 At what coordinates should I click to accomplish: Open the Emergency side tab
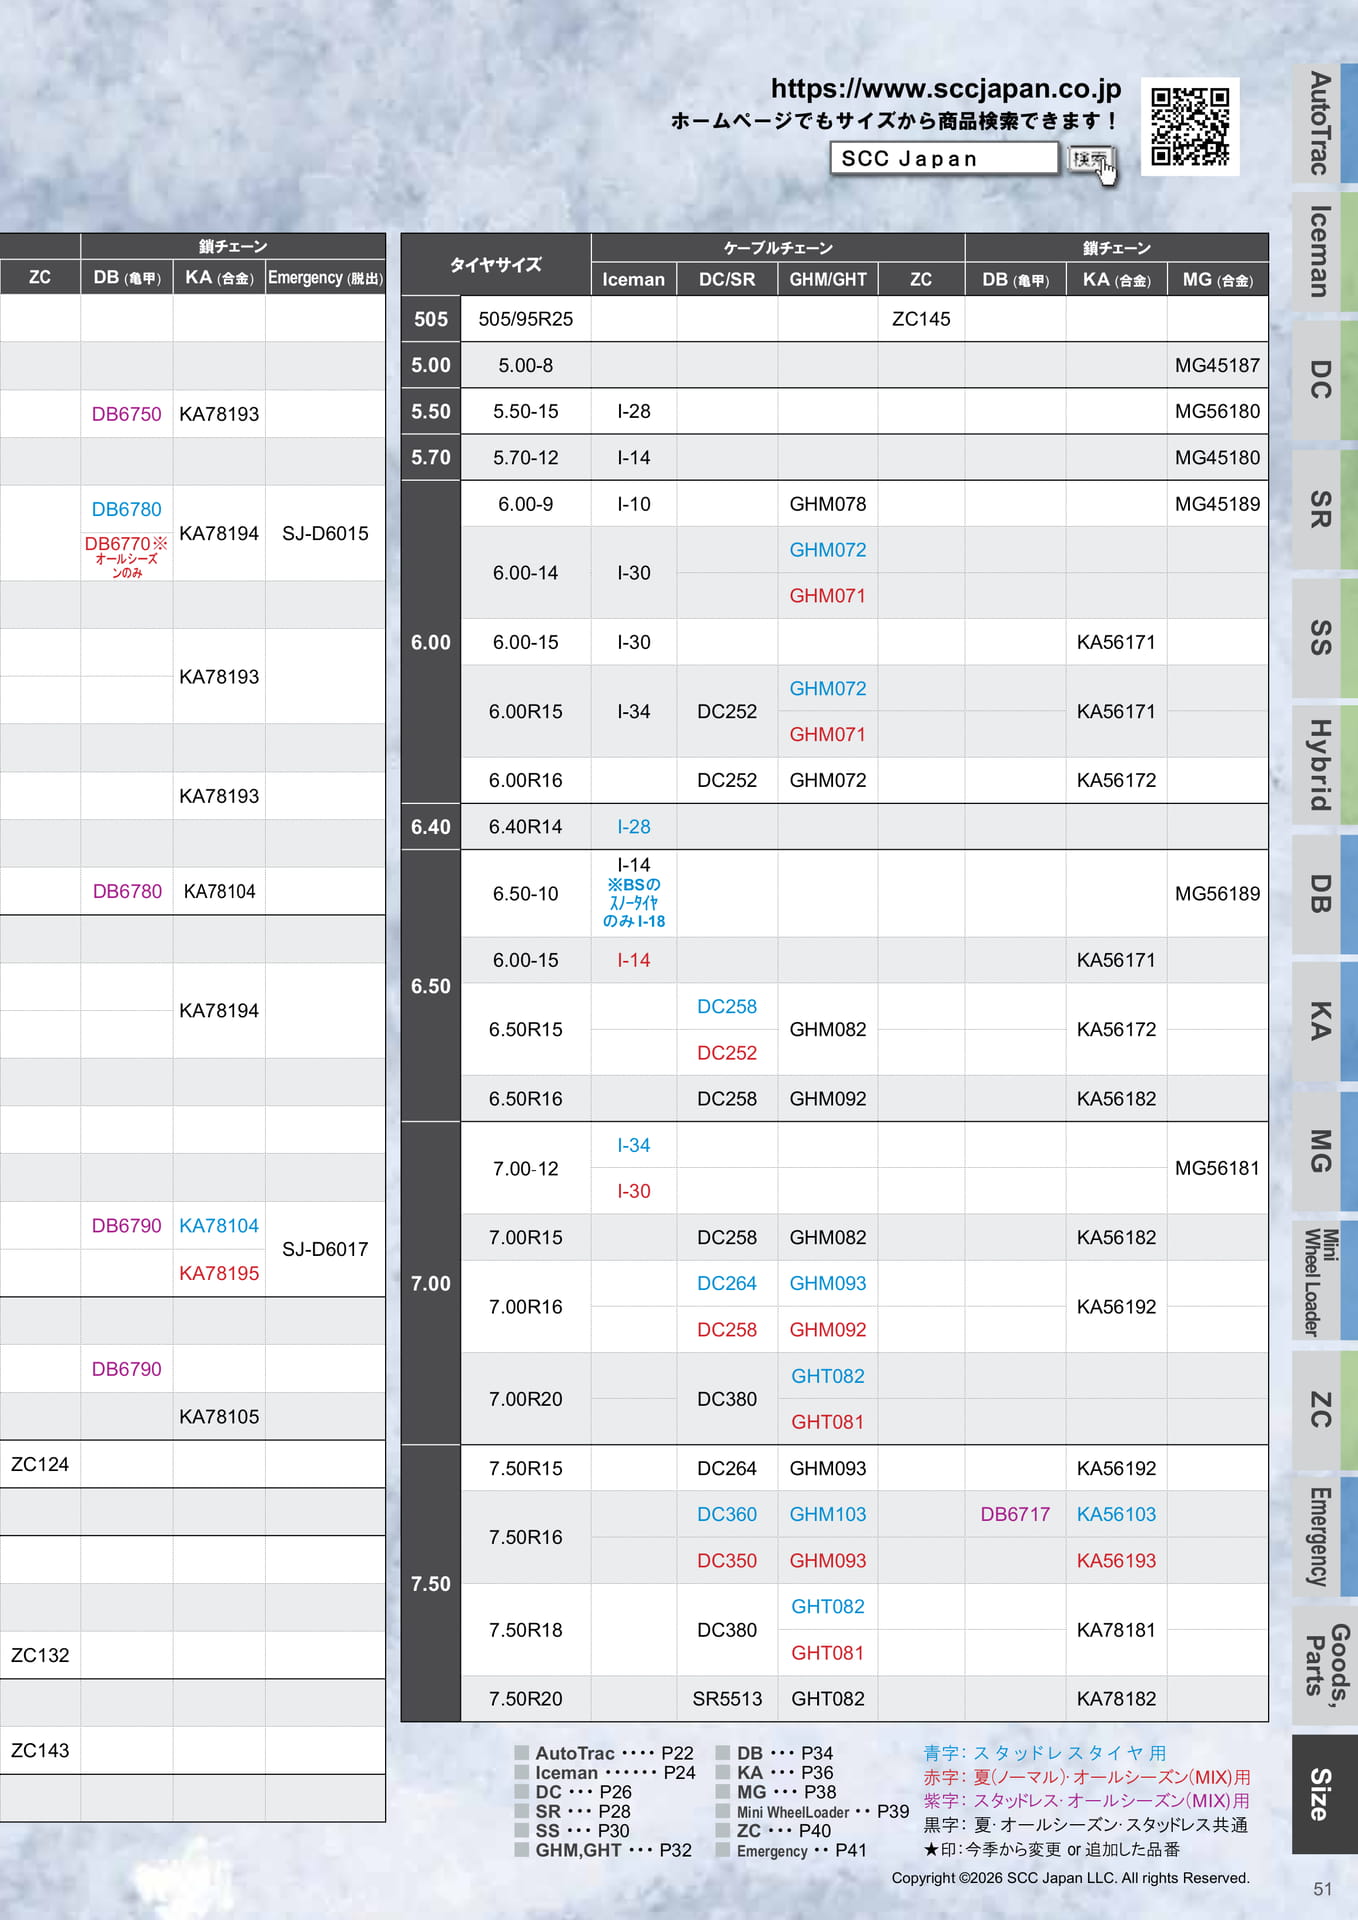[1324, 1537]
